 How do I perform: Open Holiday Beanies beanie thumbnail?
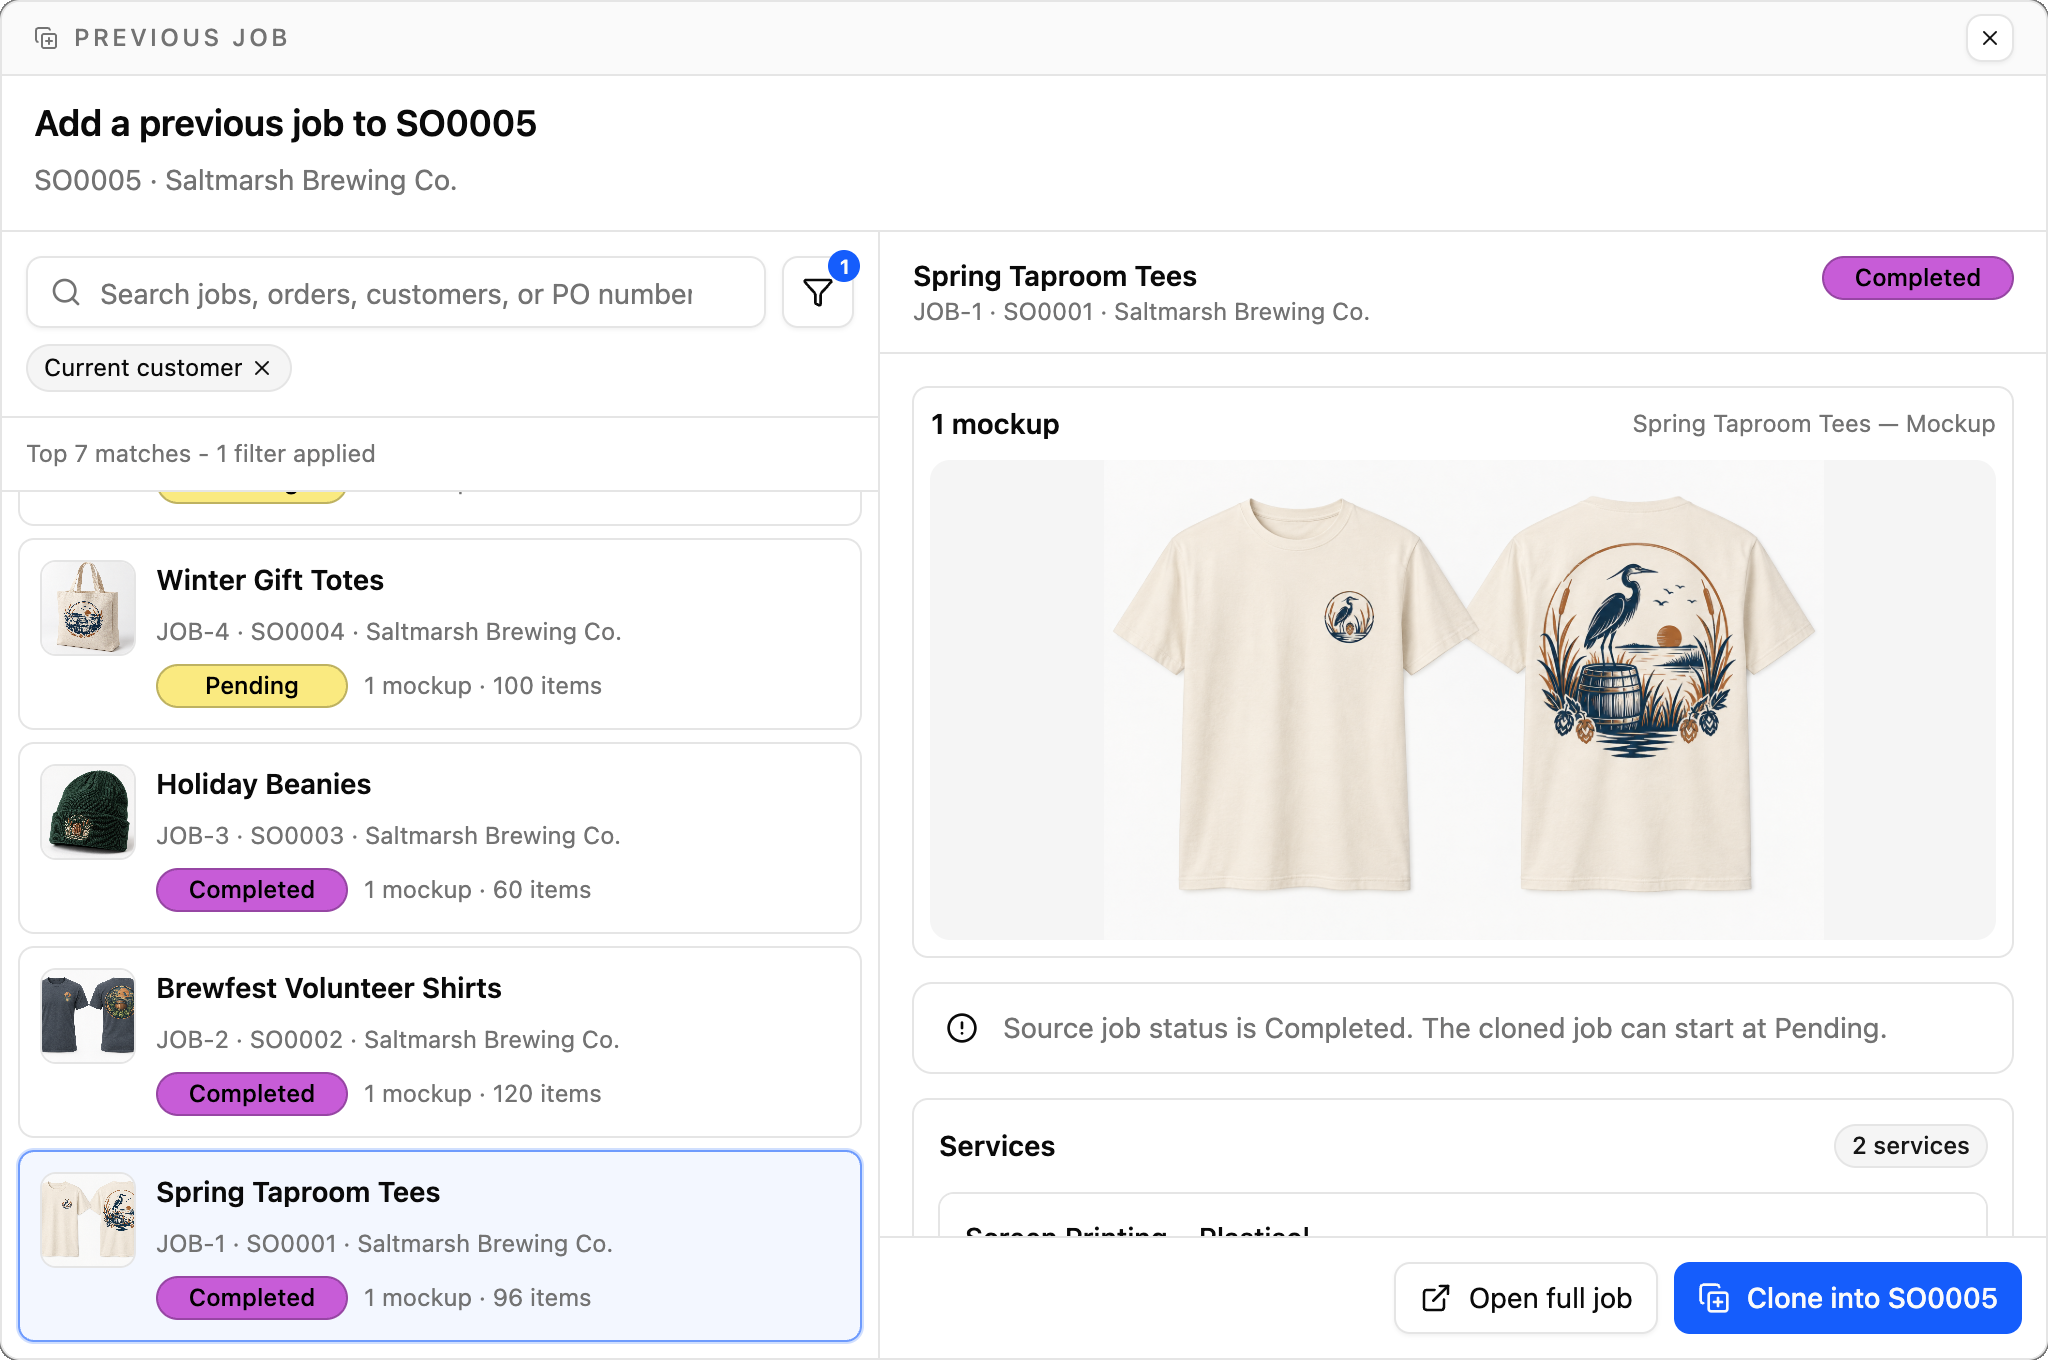pos(88,812)
